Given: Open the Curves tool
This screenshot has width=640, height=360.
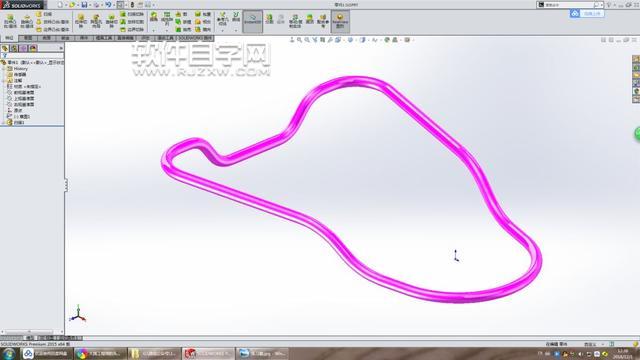Looking at the screenshot, I should click(236, 17).
